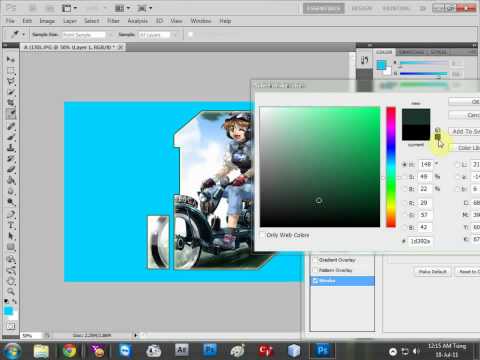
Task: Open the Sample Size dropdown
Action: (87, 35)
